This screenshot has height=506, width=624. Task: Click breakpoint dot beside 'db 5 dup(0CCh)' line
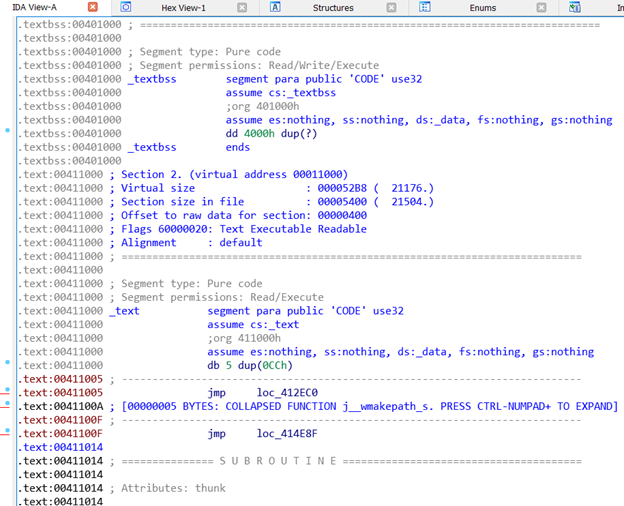[8, 362]
